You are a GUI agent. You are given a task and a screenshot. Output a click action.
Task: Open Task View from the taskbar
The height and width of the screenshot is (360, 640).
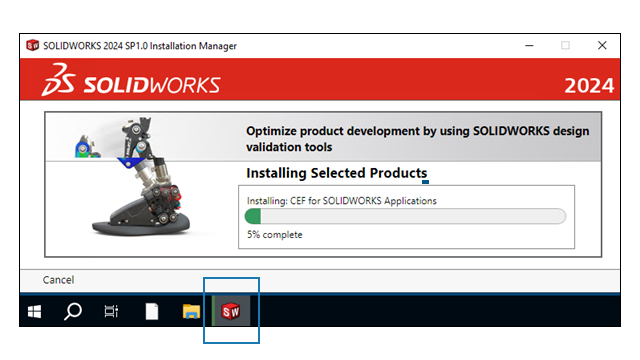[111, 311]
